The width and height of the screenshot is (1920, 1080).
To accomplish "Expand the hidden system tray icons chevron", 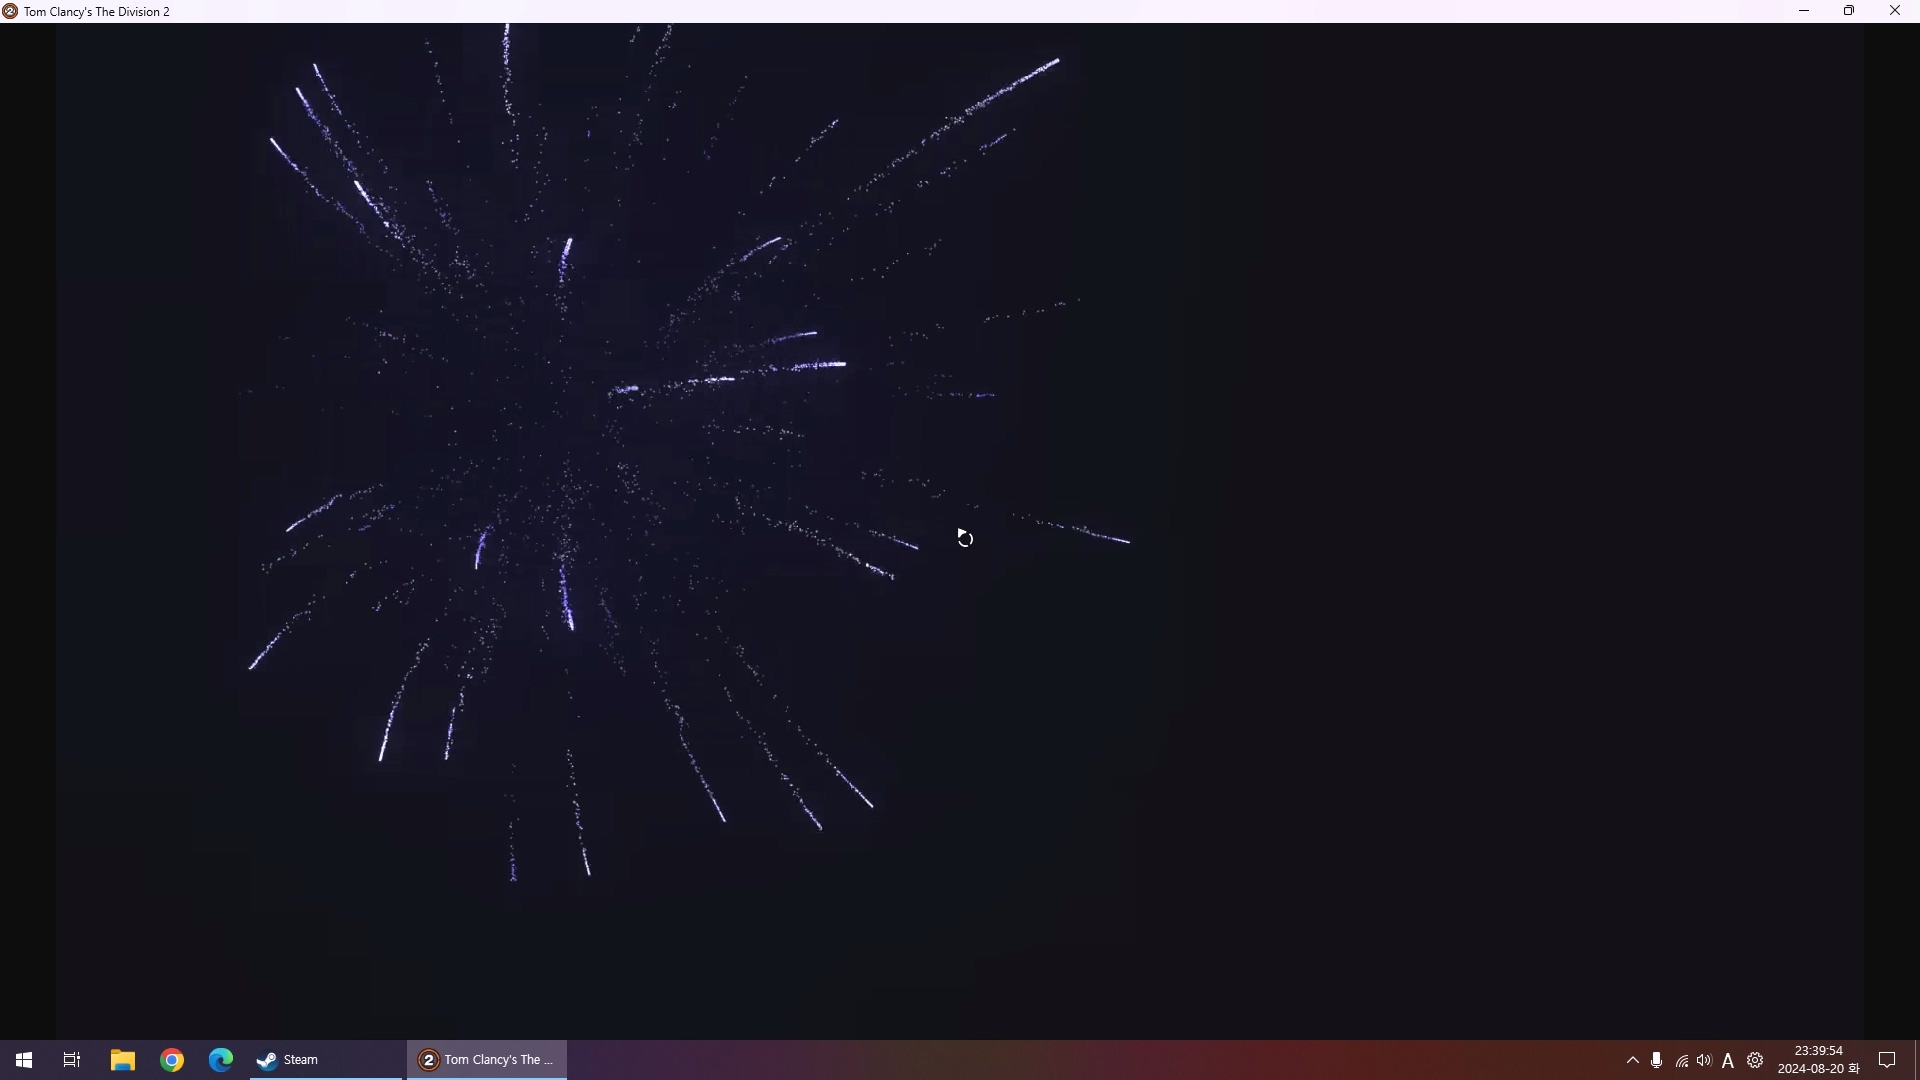I will point(1633,1060).
